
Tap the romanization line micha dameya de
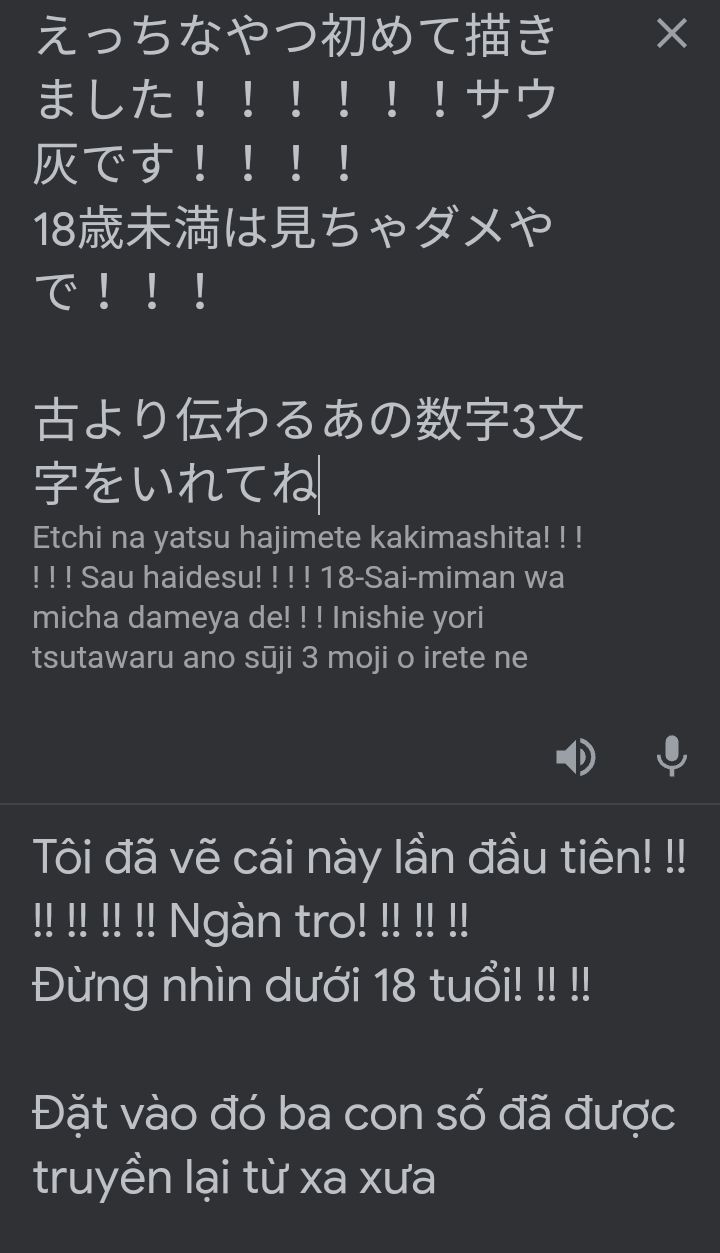(x=258, y=618)
